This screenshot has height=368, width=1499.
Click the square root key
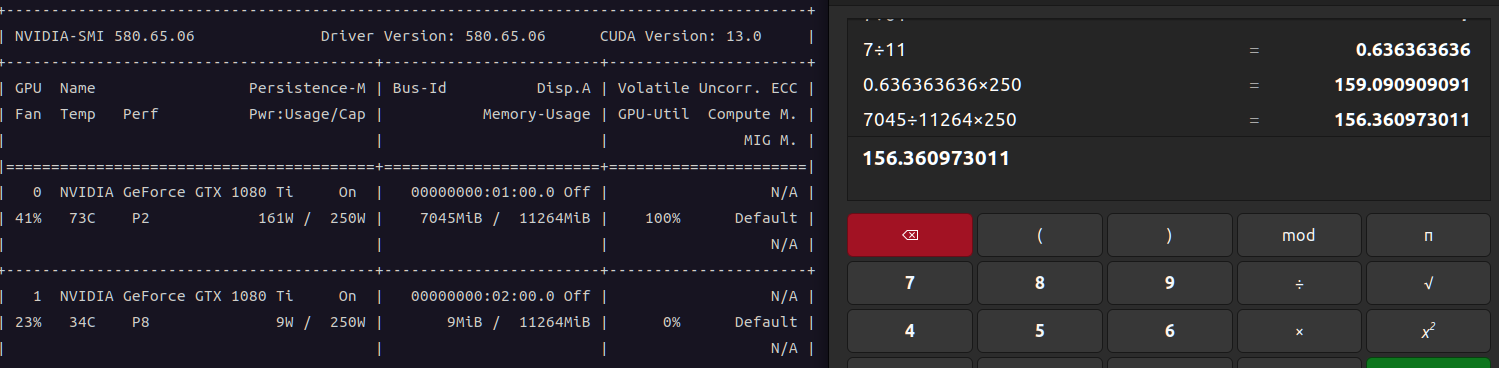click(x=1428, y=283)
